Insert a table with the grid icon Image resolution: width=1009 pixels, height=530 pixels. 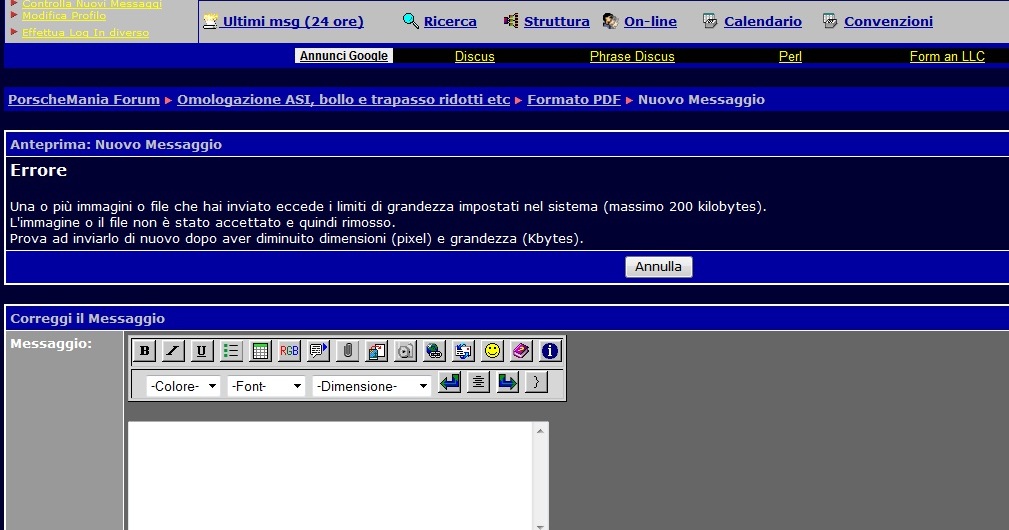tap(260, 351)
